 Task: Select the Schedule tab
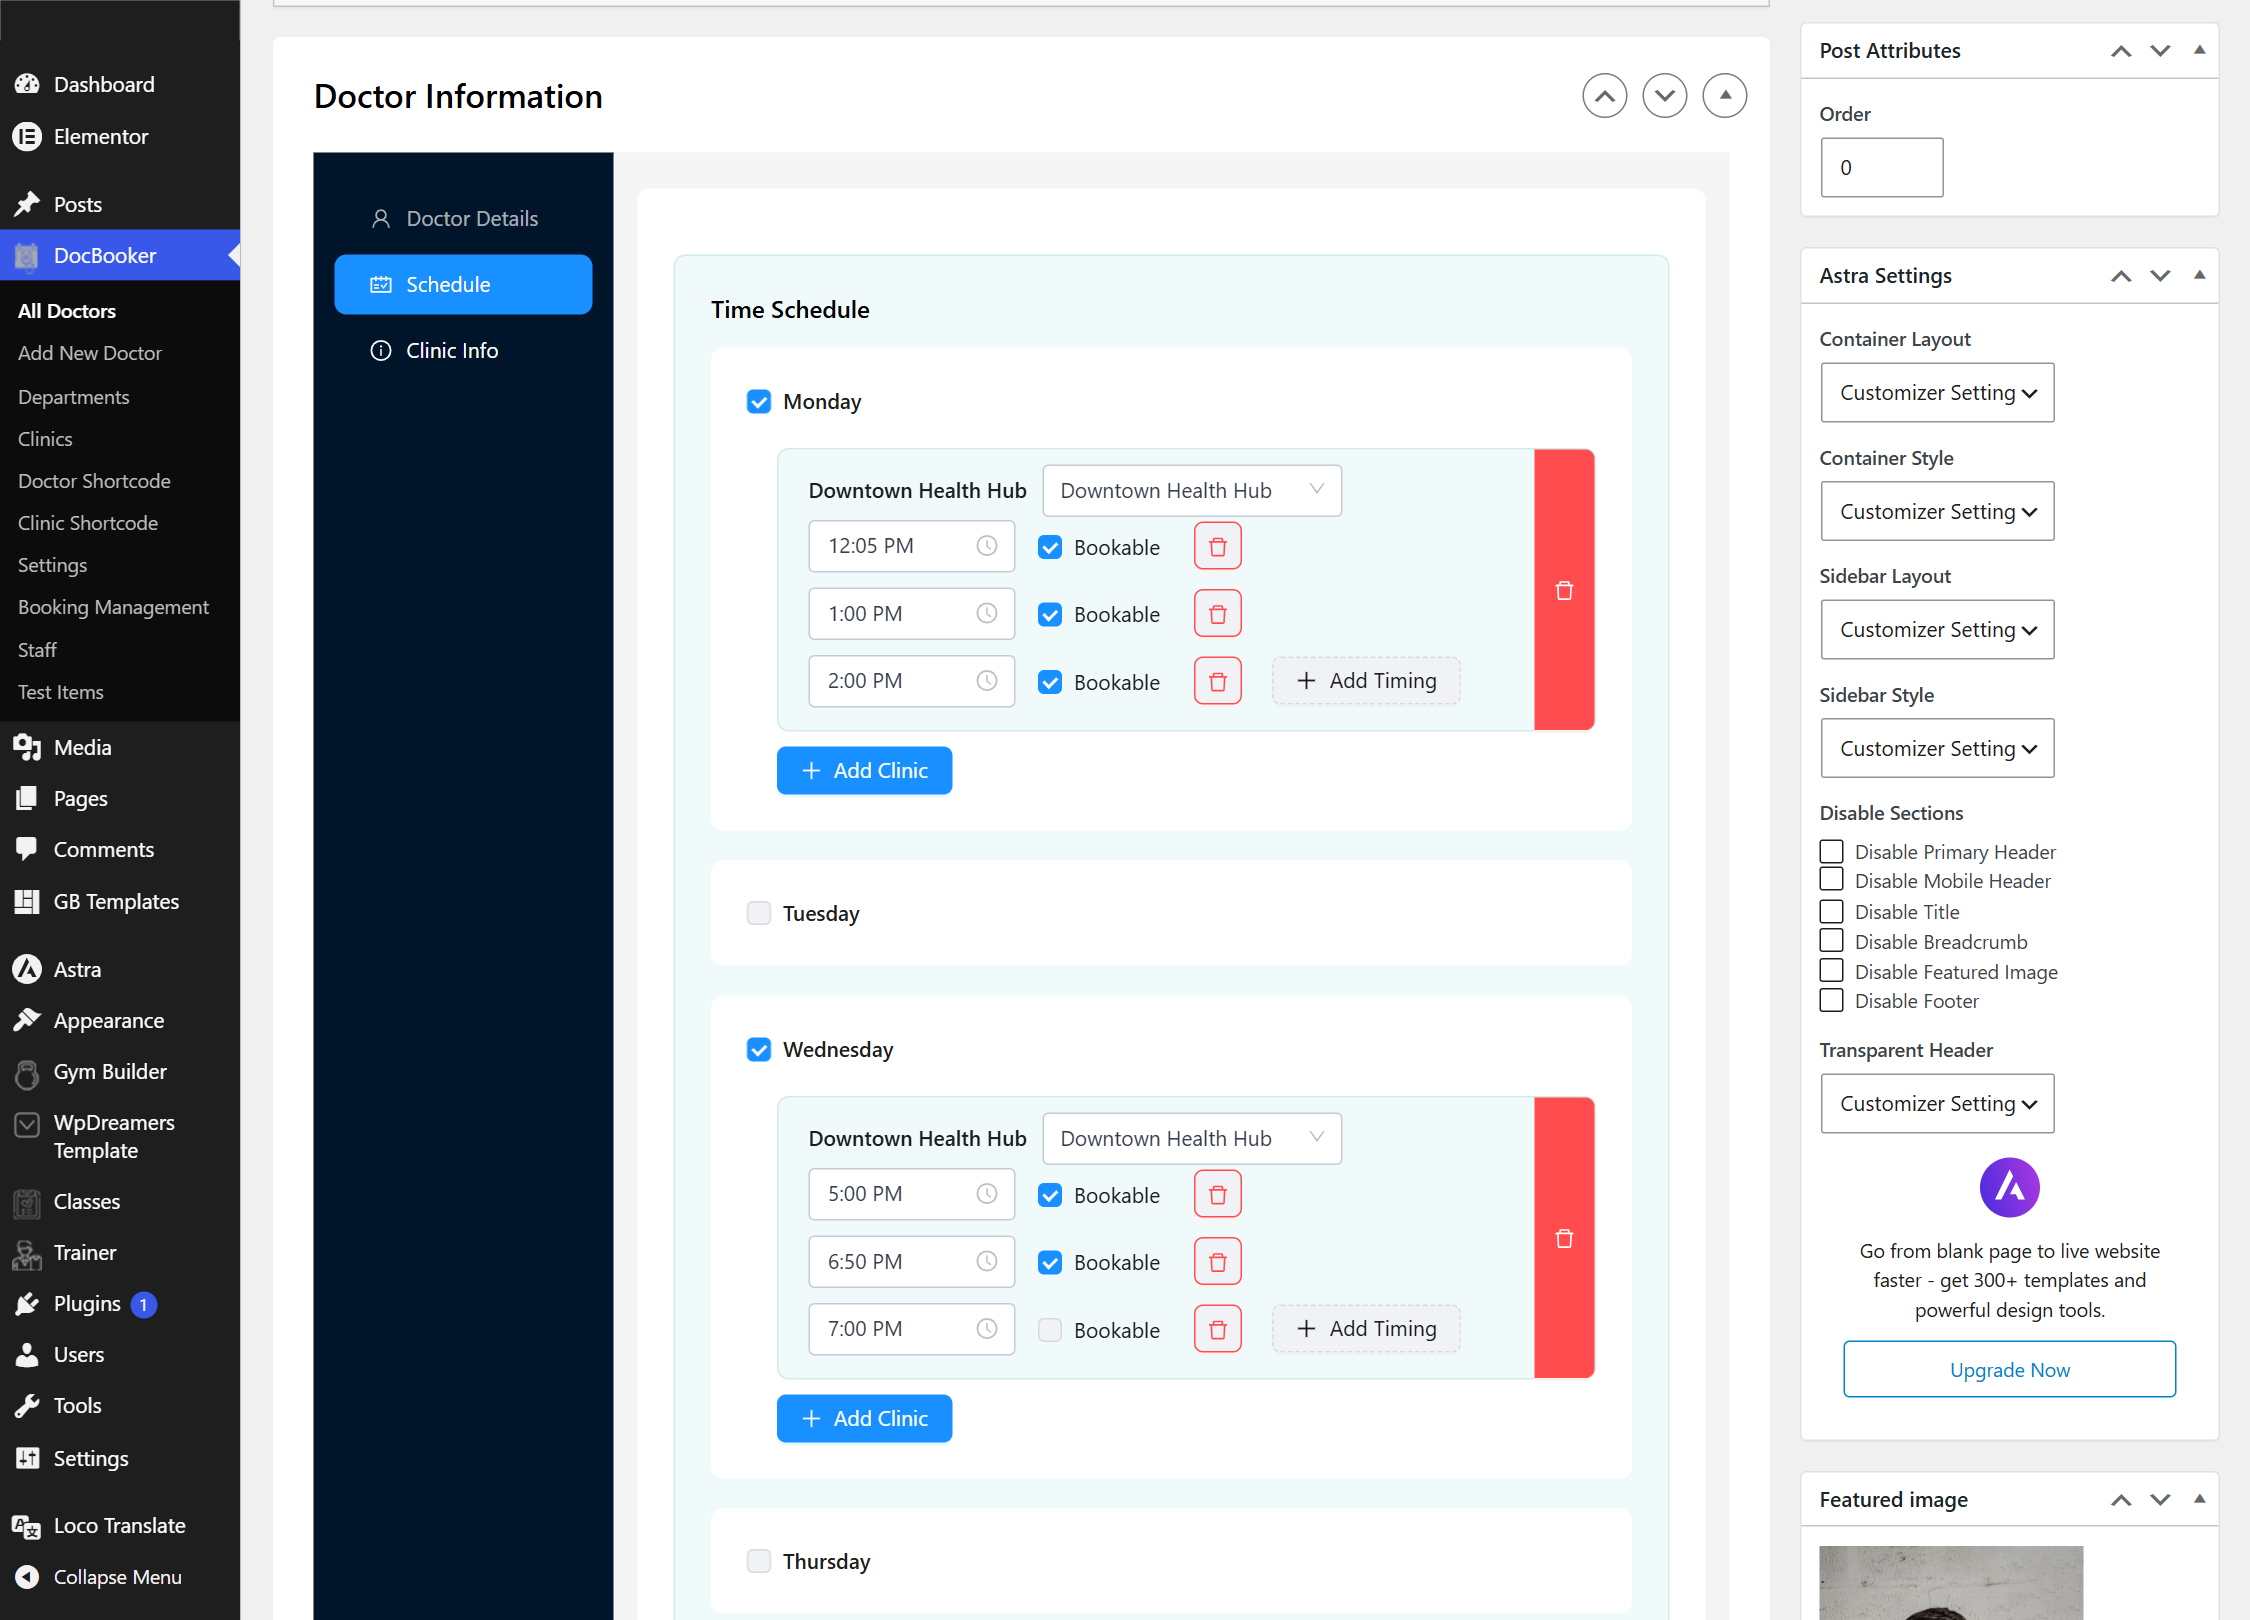click(x=463, y=284)
